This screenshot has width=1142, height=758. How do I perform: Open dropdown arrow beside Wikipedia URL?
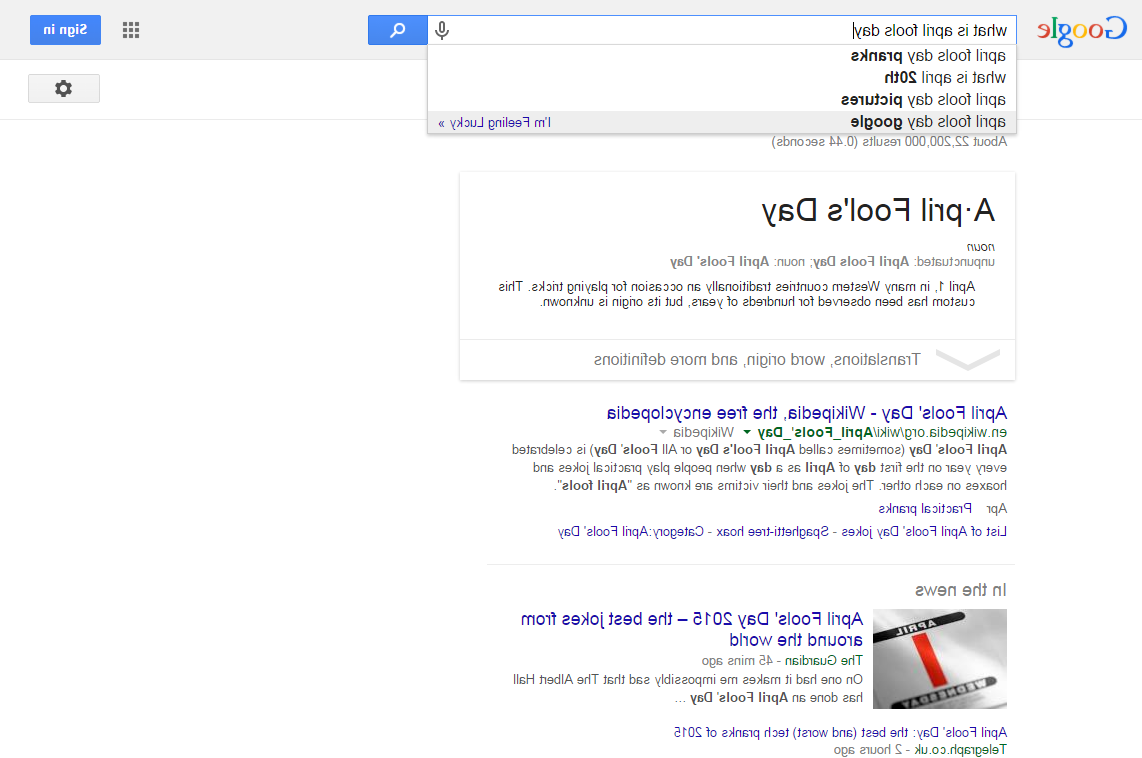[747, 433]
